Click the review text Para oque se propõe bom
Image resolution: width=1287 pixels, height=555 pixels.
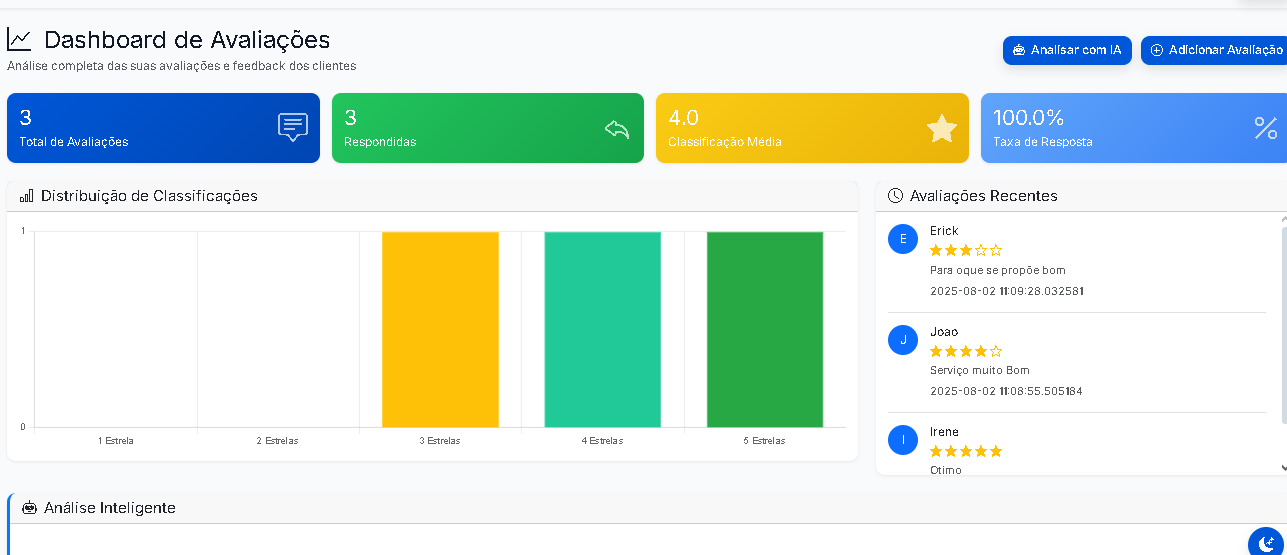(x=998, y=271)
